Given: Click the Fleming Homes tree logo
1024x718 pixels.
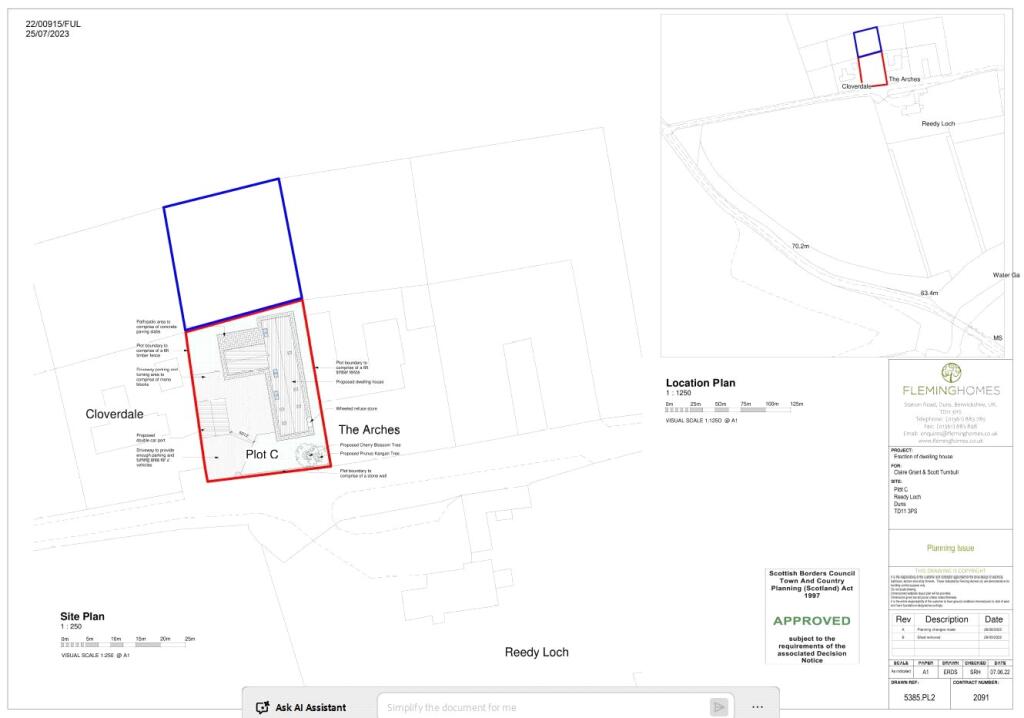Looking at the screenshot, I should [950, 374].
